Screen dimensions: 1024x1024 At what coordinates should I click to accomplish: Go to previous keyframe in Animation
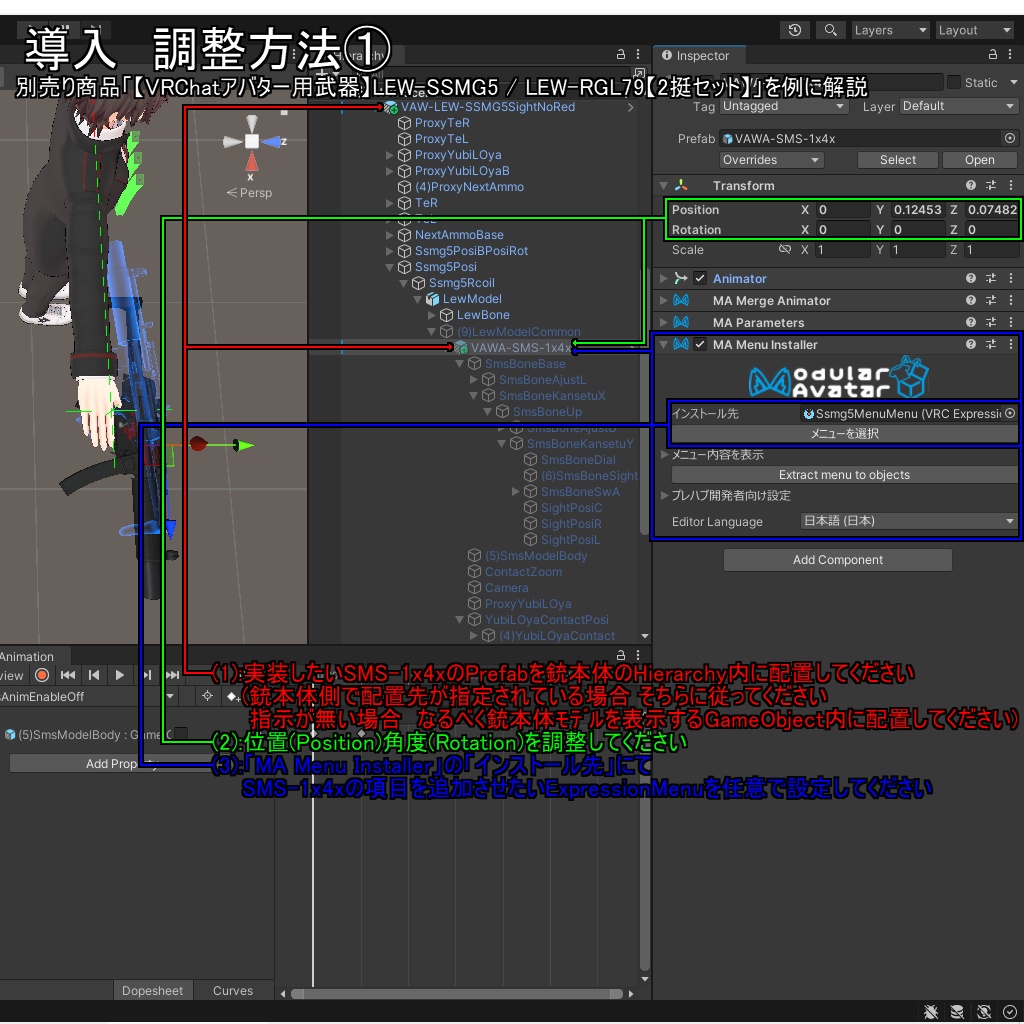point(94,675)
